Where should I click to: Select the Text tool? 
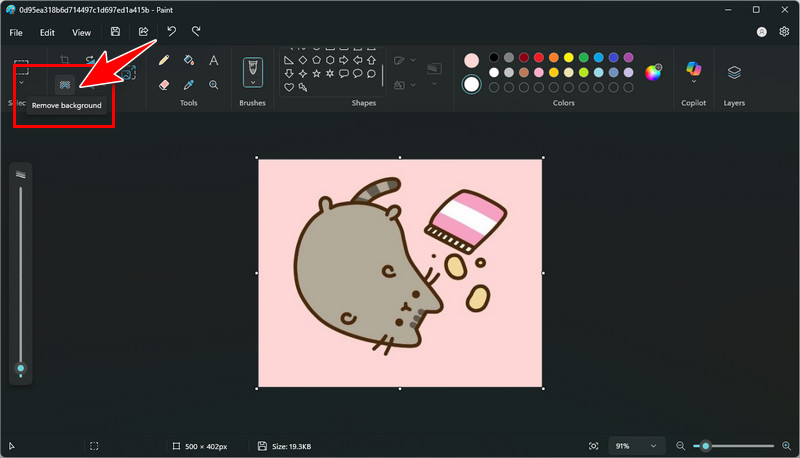(x=214, y=60)
